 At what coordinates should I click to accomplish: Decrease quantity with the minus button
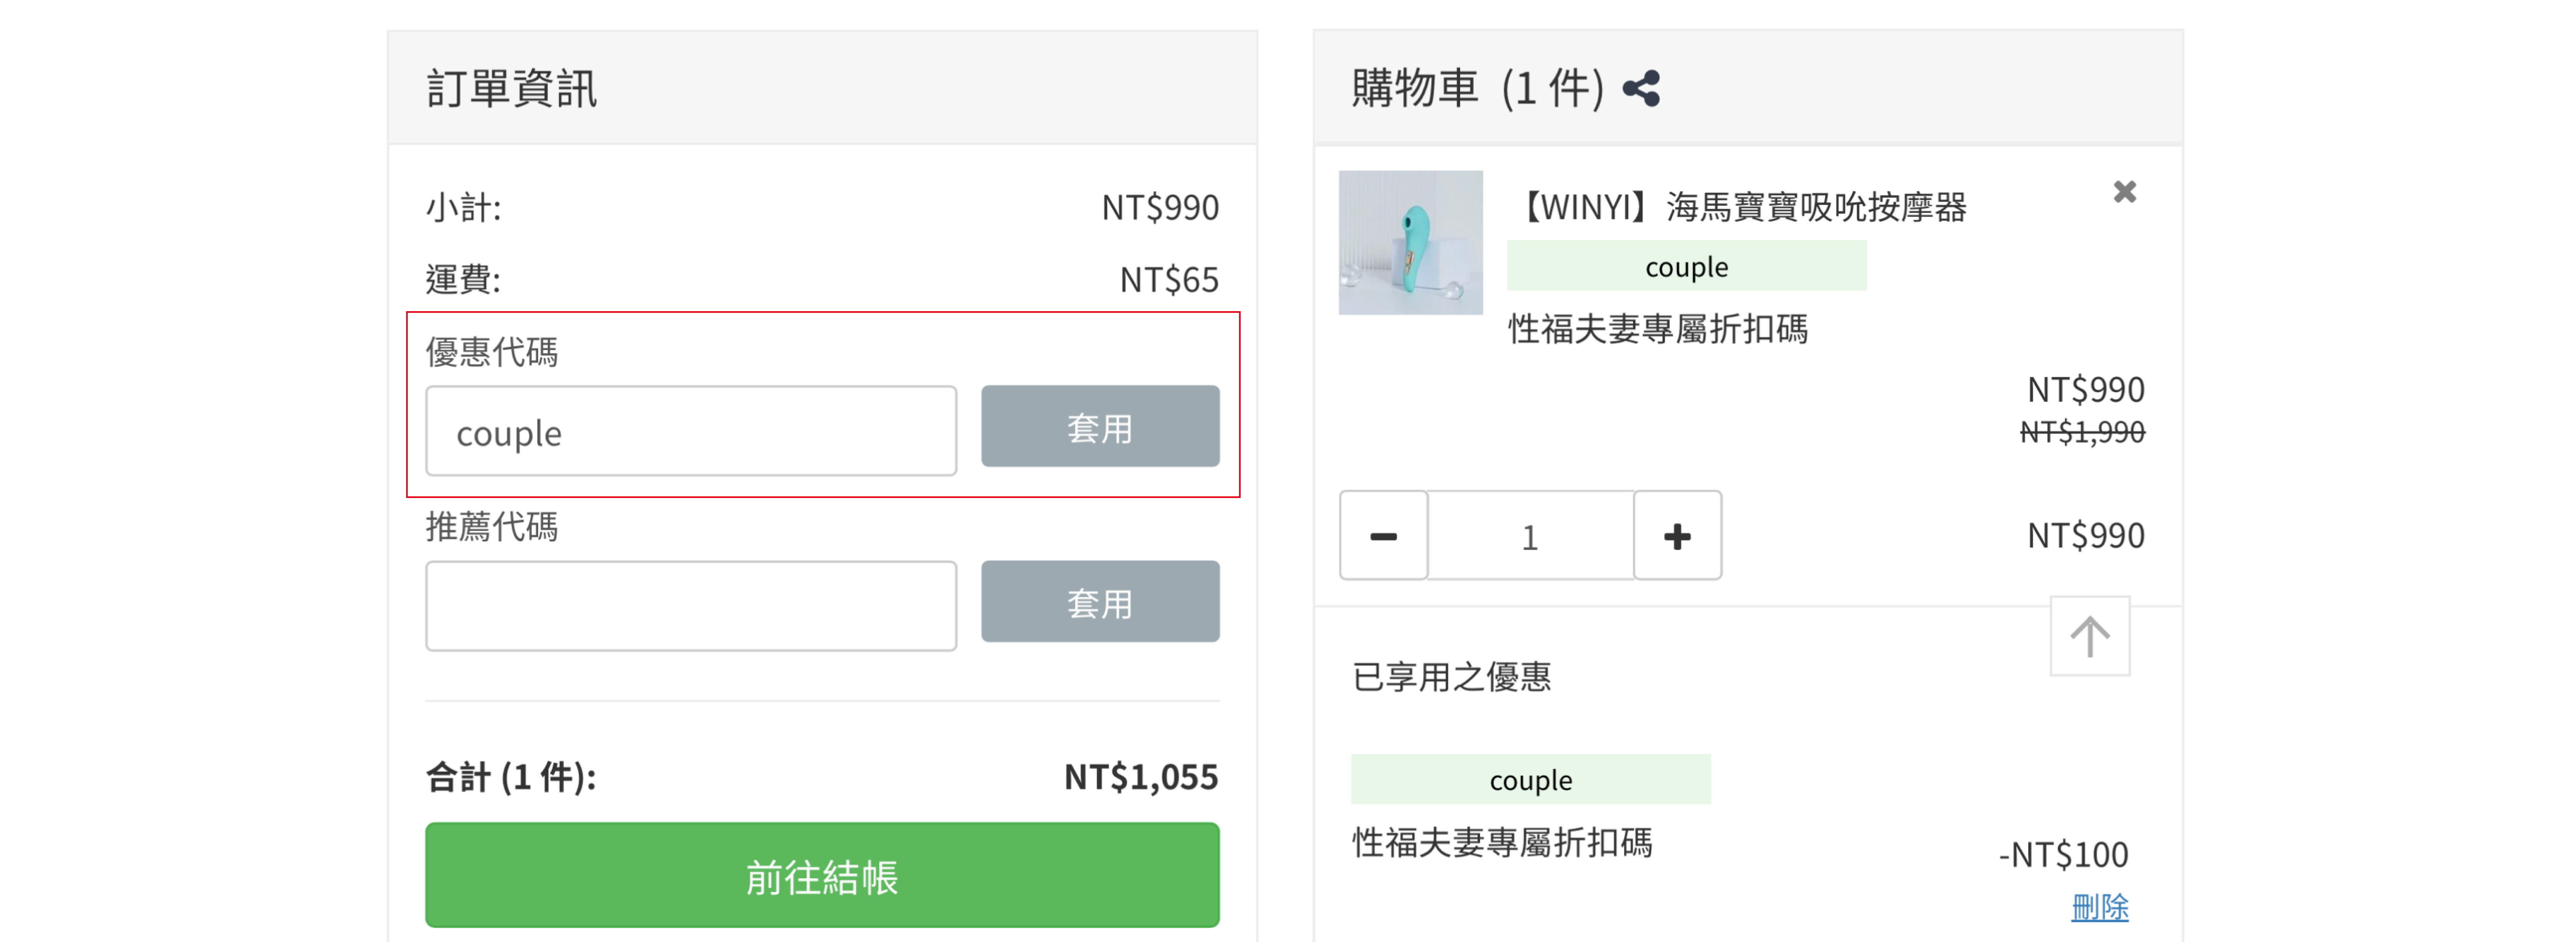1383,536
